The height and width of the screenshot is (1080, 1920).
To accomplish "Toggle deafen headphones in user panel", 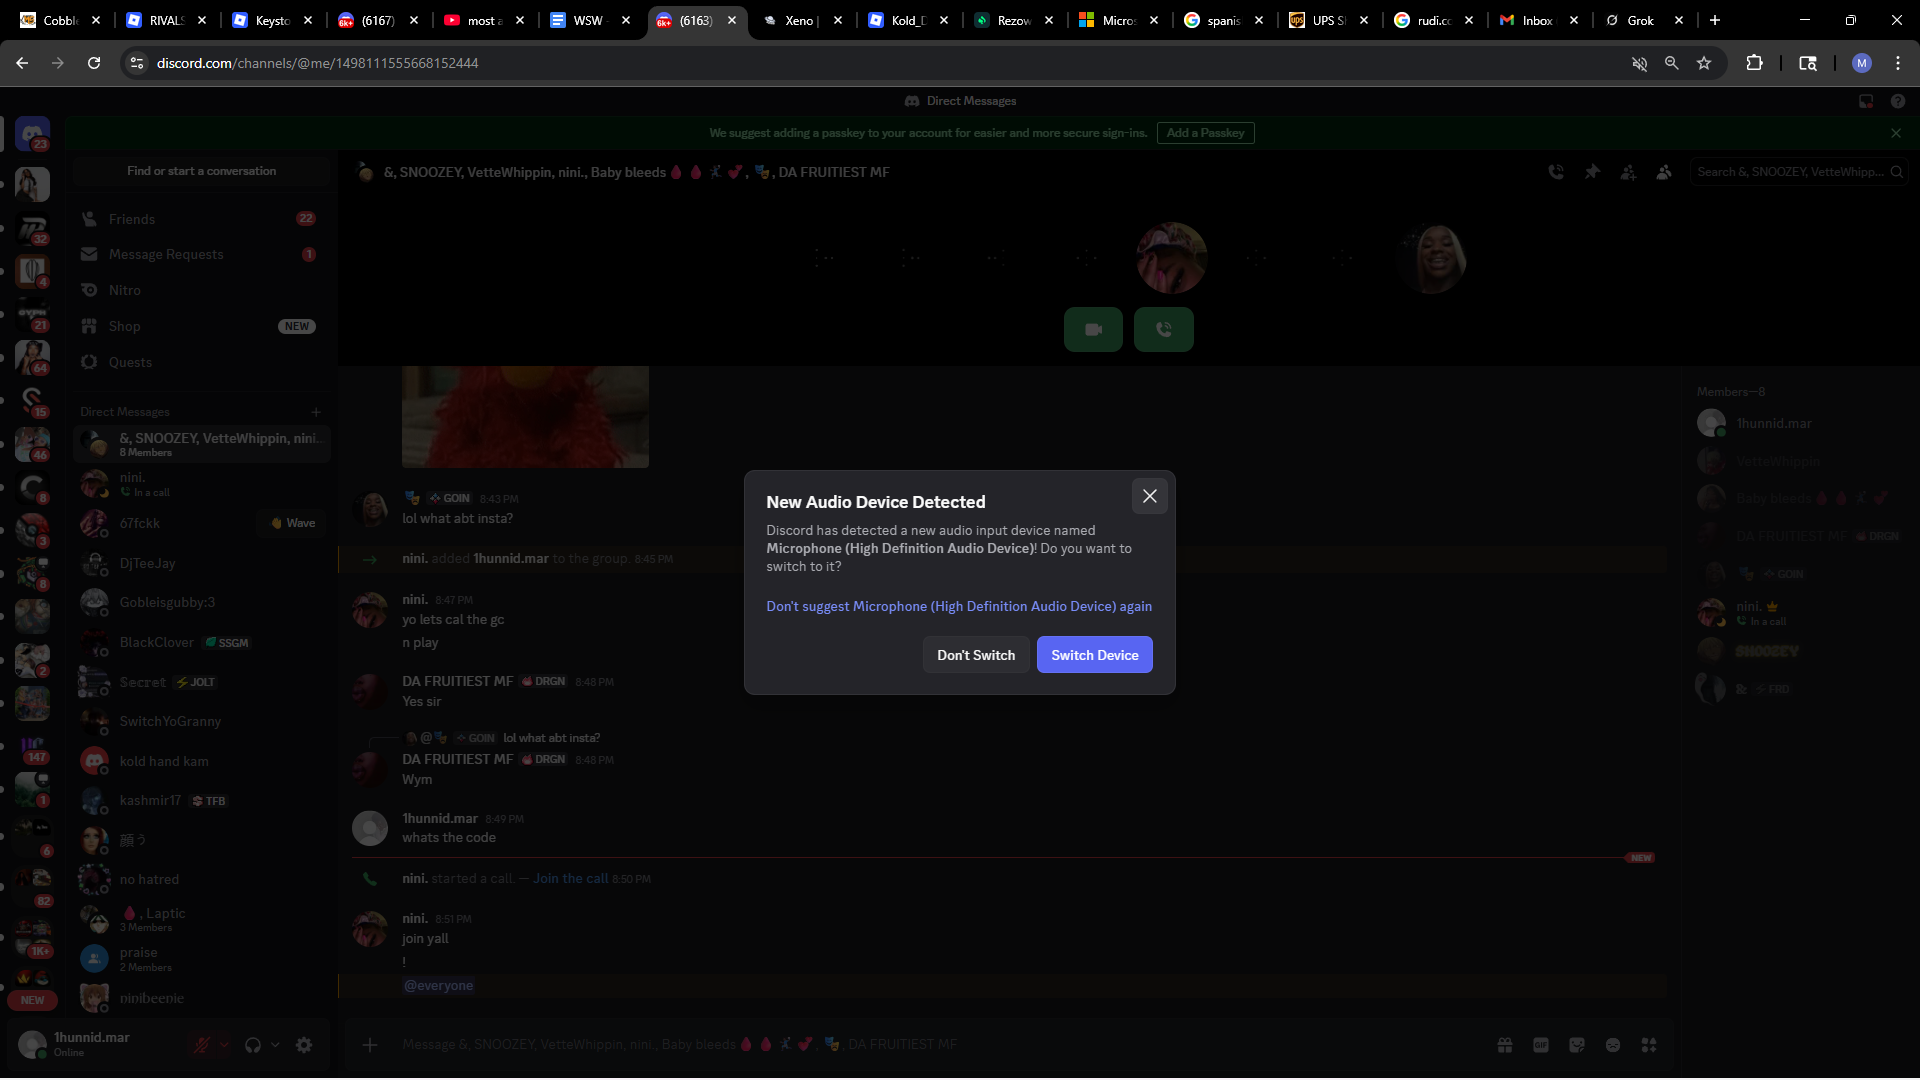I will point(253,1045).
